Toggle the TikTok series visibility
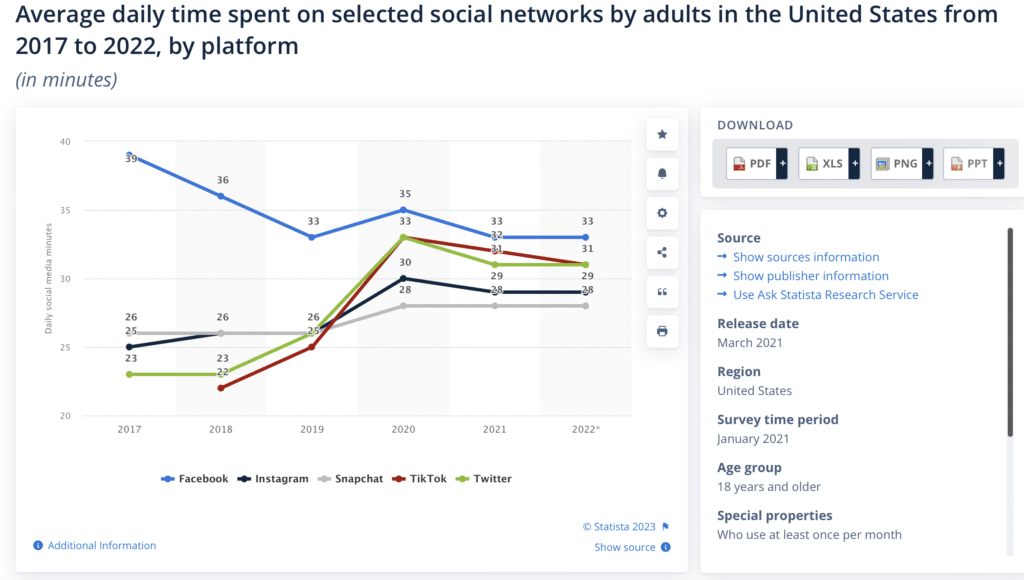 427,478
